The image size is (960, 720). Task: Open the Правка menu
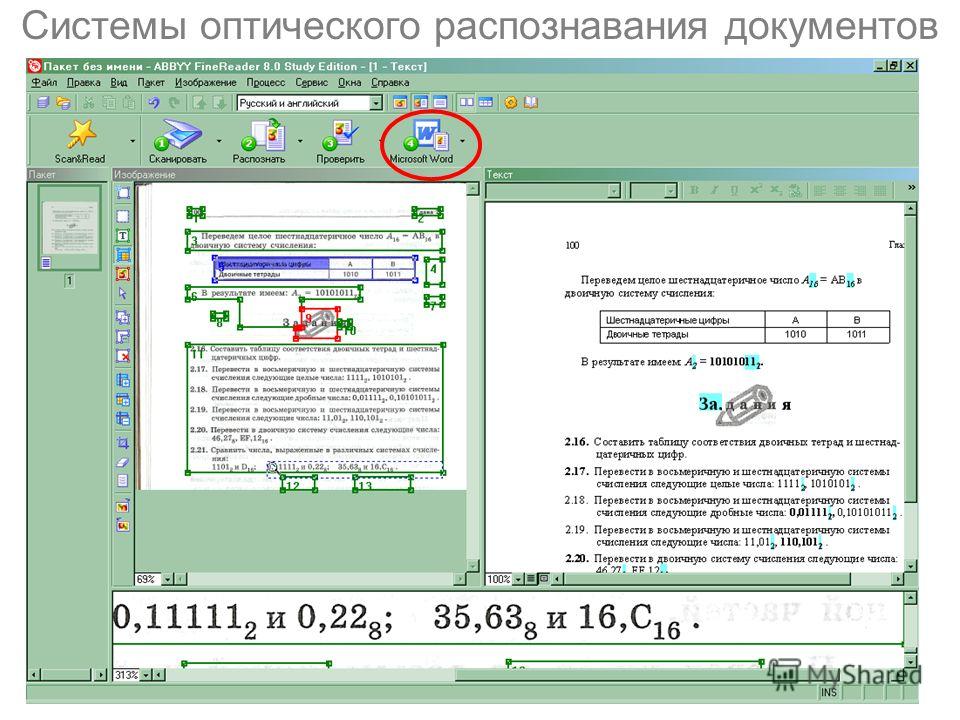[84, 83]
